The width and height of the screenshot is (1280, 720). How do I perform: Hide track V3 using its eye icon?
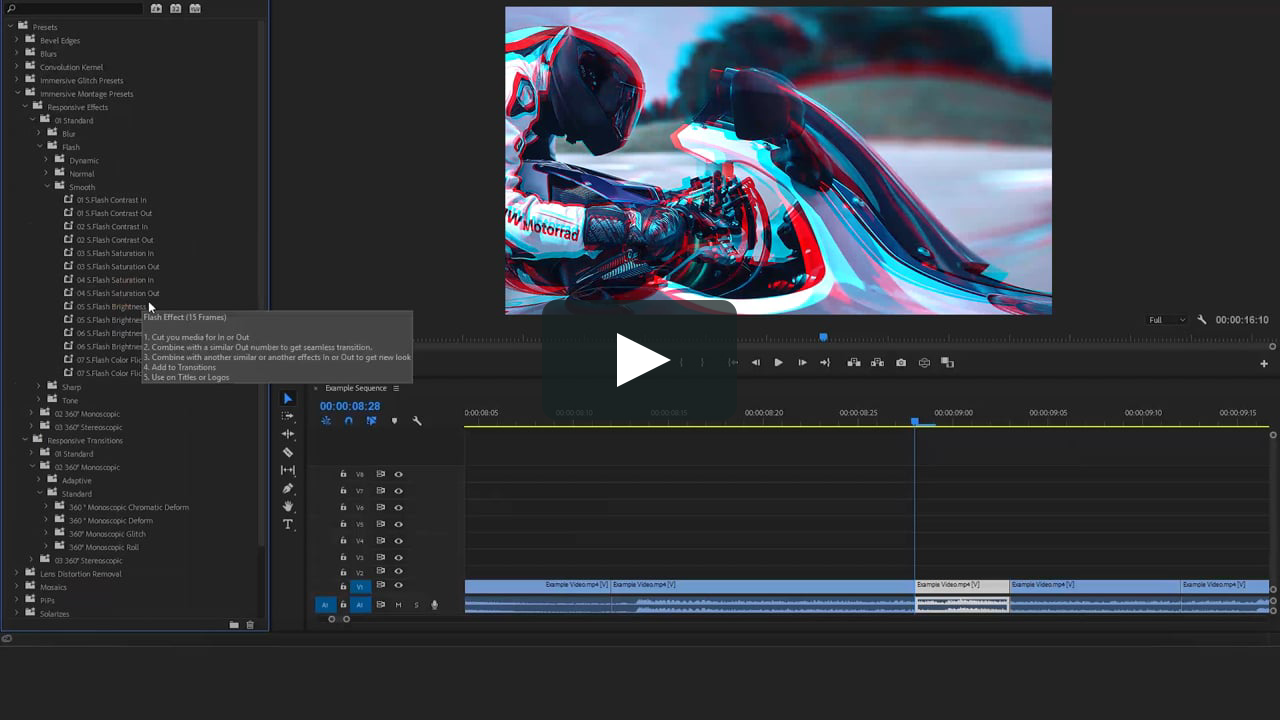(398, 557)
